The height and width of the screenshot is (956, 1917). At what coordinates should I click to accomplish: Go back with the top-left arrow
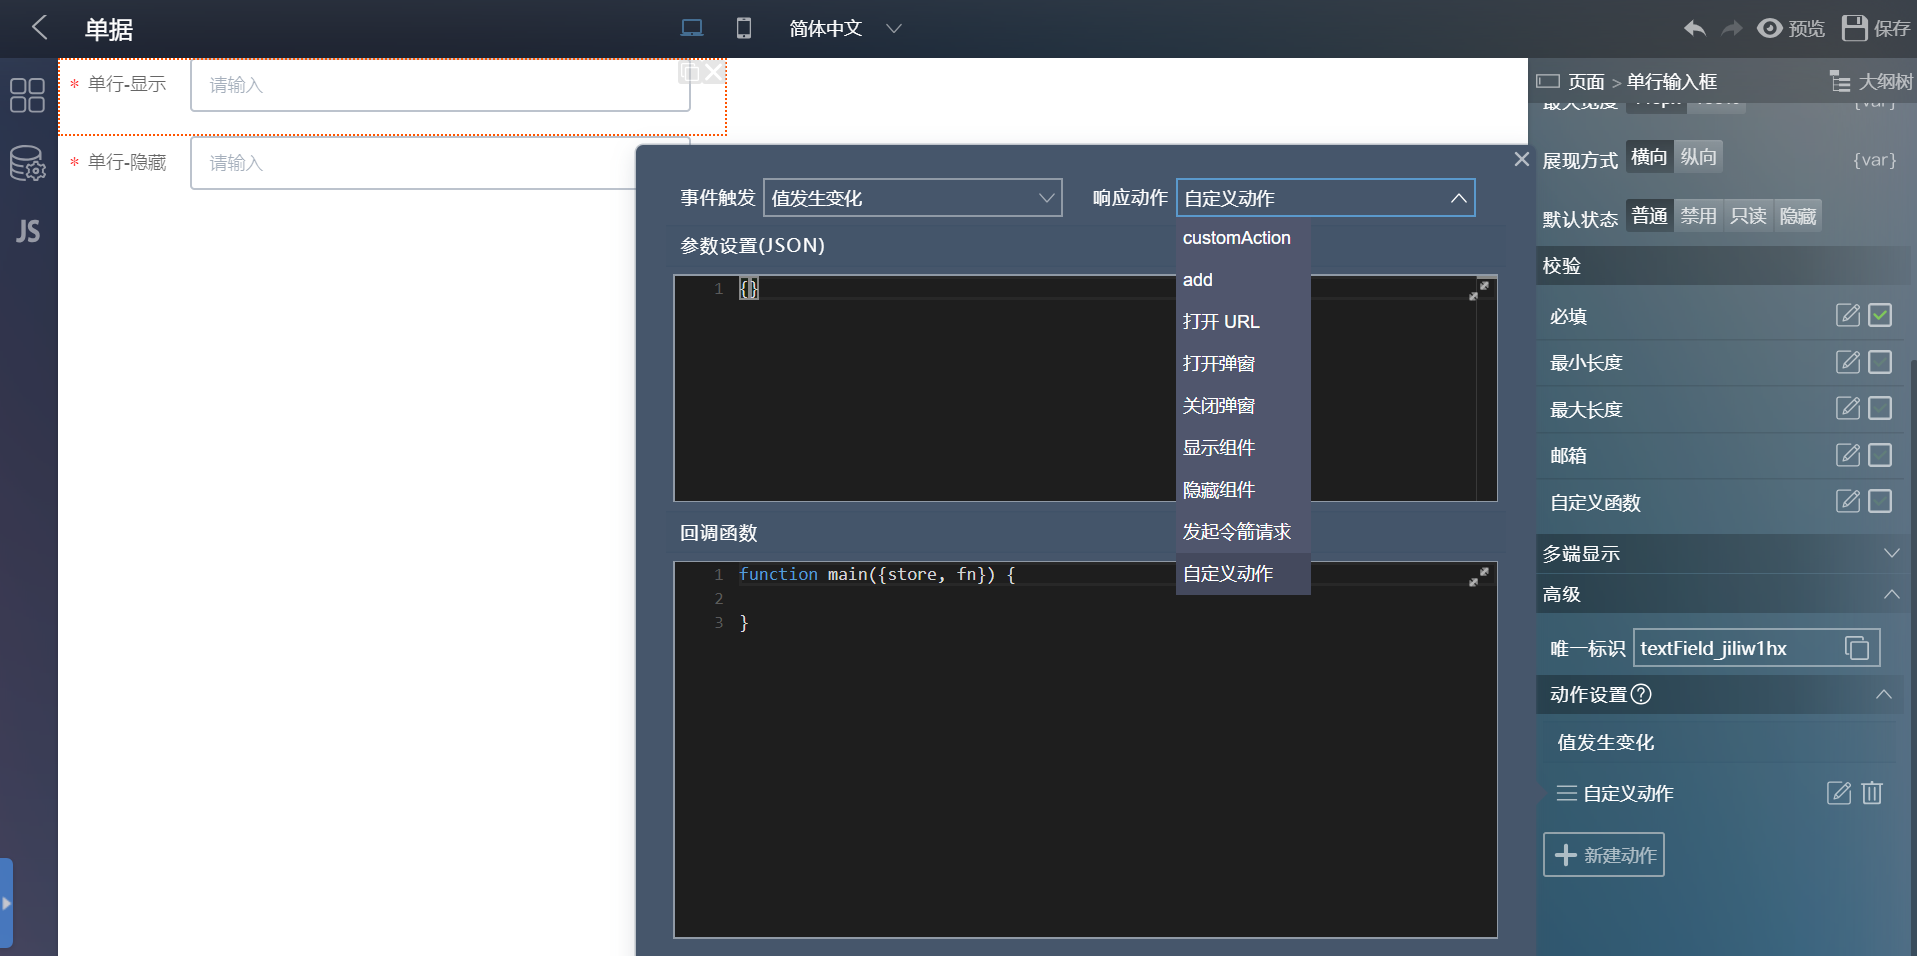coord(39,28)
